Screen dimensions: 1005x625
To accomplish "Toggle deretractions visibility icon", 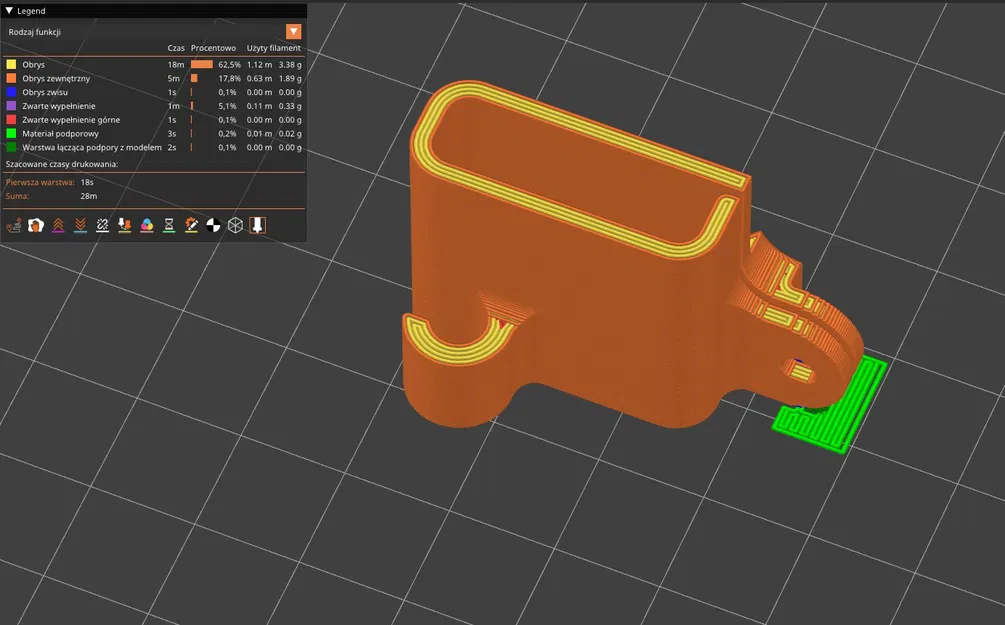I will (x=80, y=225).
